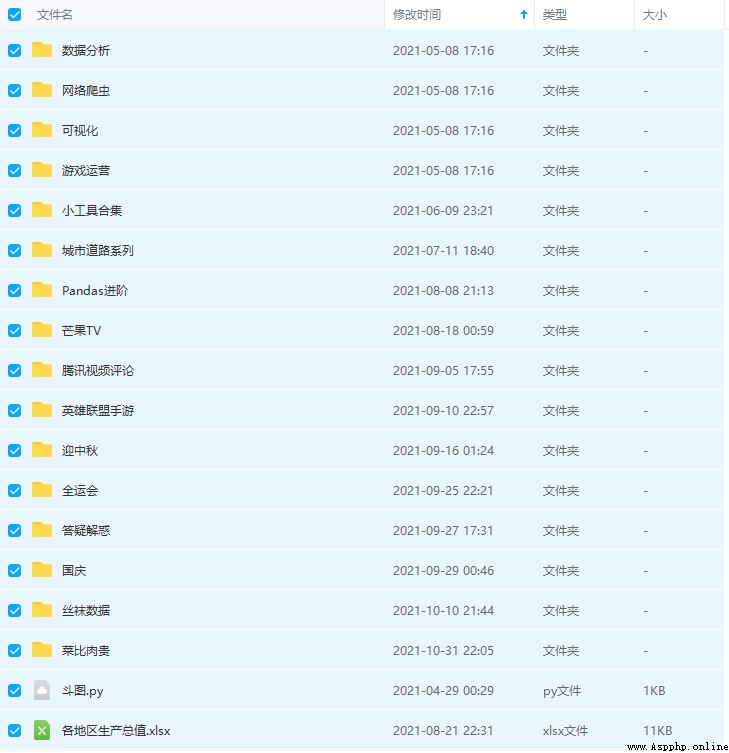Click the 国庆 folder icon
The height and width of the screenshot is (753, 729).
click(42, 570)
